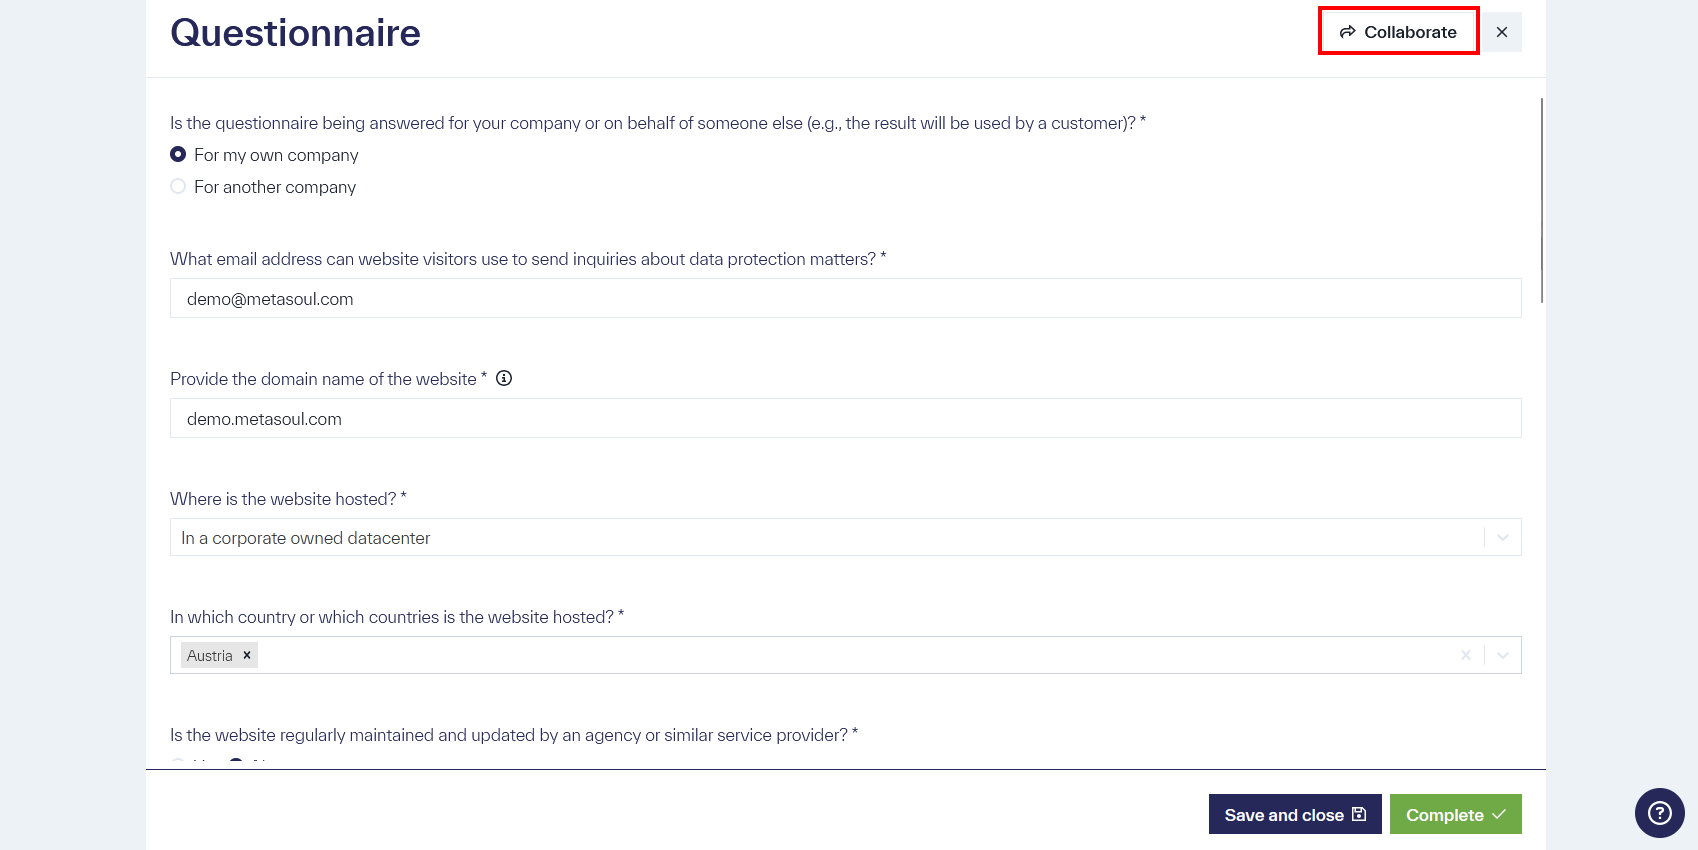
Task: Click the data protection email input field
Action: click(700, 298)
